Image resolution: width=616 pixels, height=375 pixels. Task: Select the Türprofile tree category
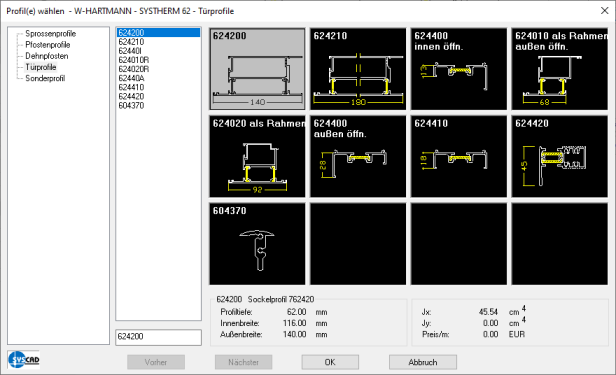40,67
